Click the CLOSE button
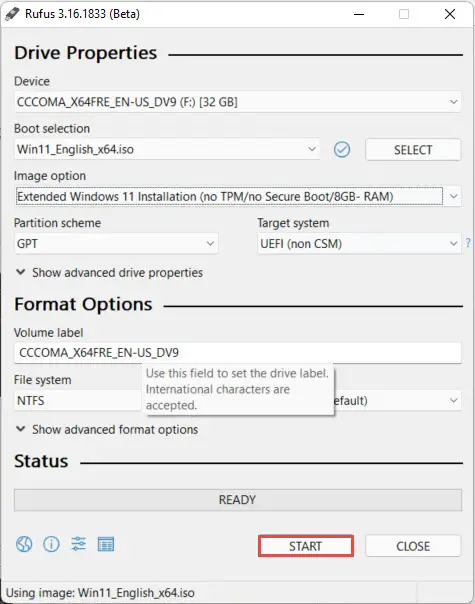Image resolution: width=475 pixels, height=604 pixels. click(x=413, y=546)
